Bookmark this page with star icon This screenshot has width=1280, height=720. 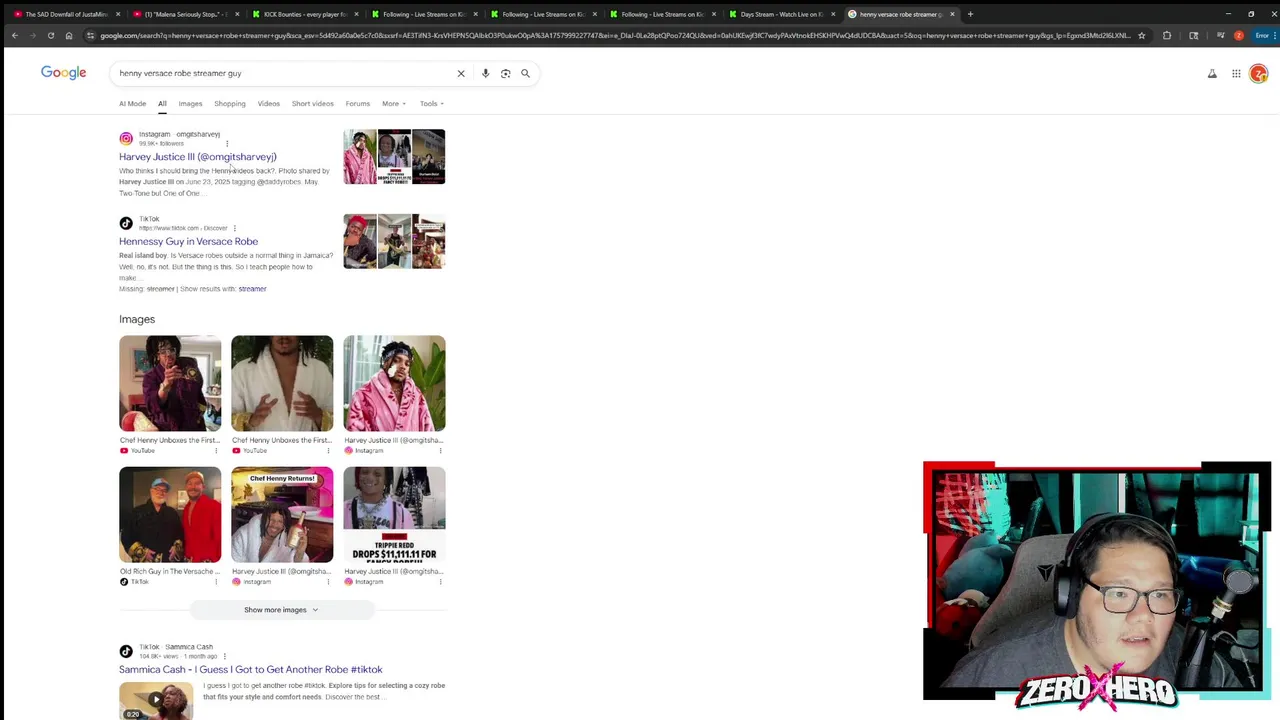[1141, 35]
